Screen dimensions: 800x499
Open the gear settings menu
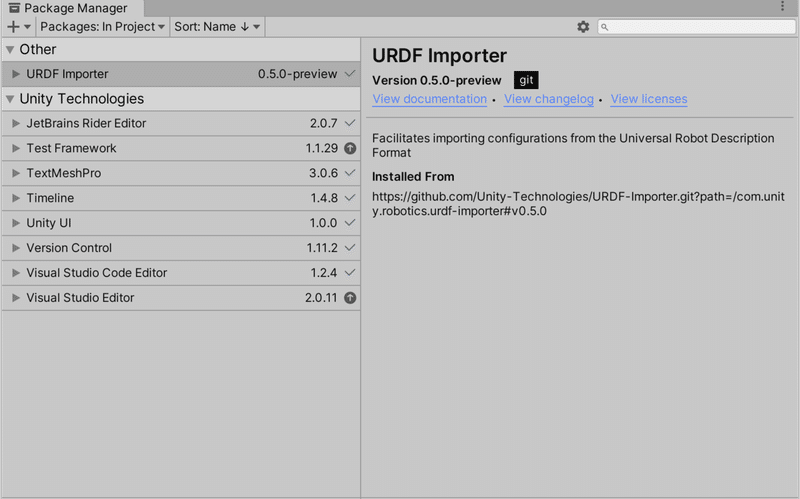(583, 27)
